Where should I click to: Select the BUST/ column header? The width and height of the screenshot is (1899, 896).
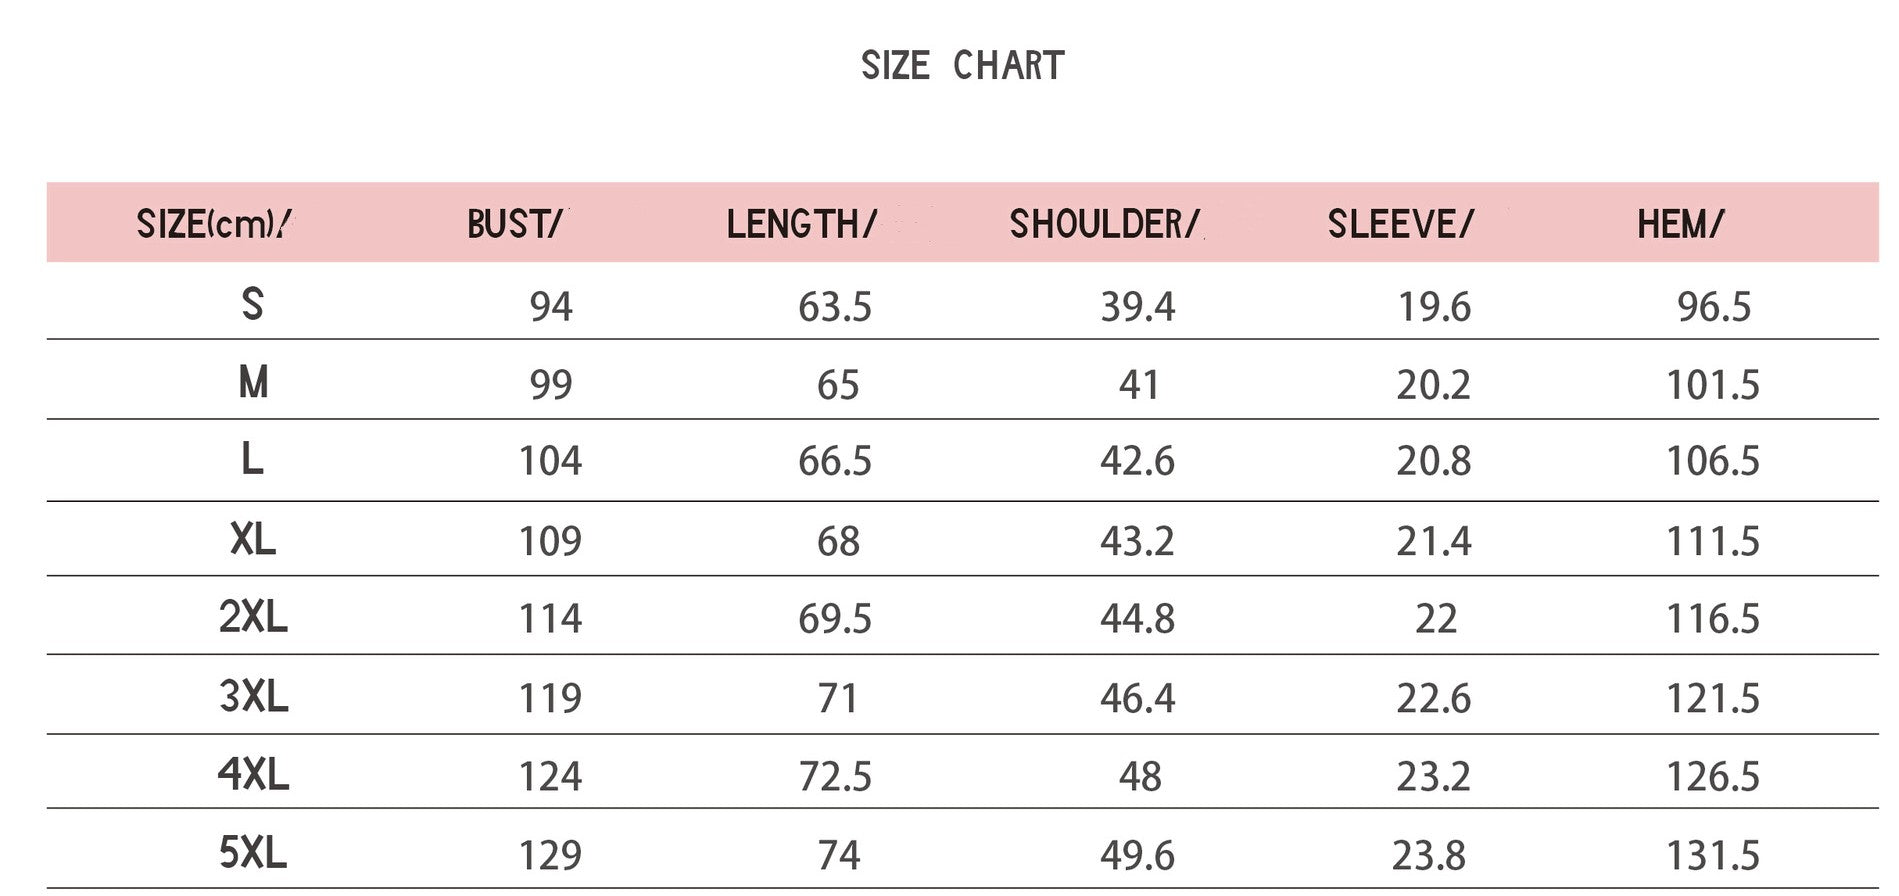click(514, 224)
